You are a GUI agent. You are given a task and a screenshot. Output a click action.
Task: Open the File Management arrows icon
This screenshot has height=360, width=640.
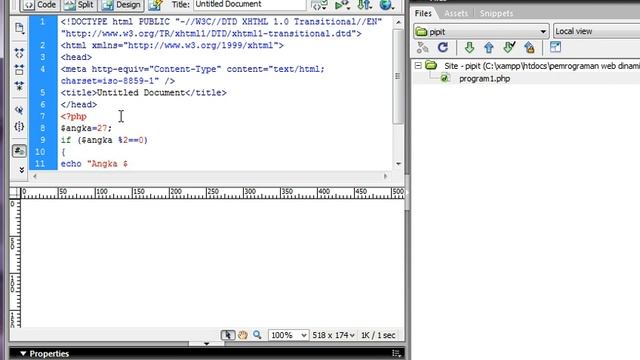(x=364, y=5)
